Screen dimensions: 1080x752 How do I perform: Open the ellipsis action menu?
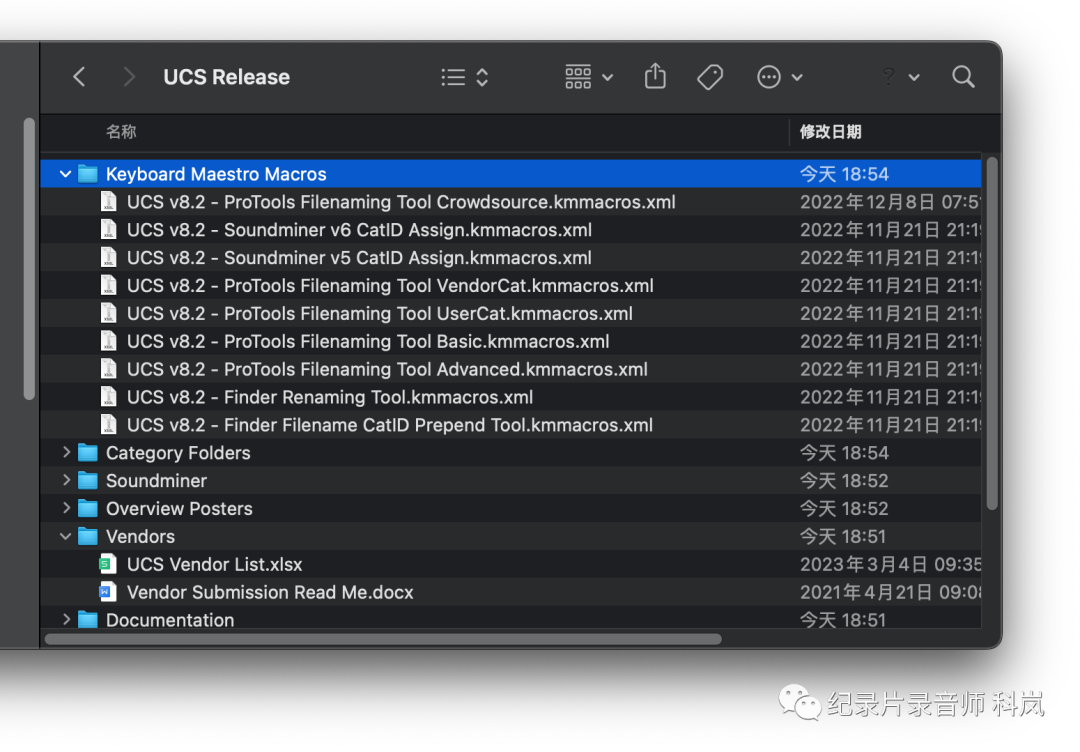779,77
